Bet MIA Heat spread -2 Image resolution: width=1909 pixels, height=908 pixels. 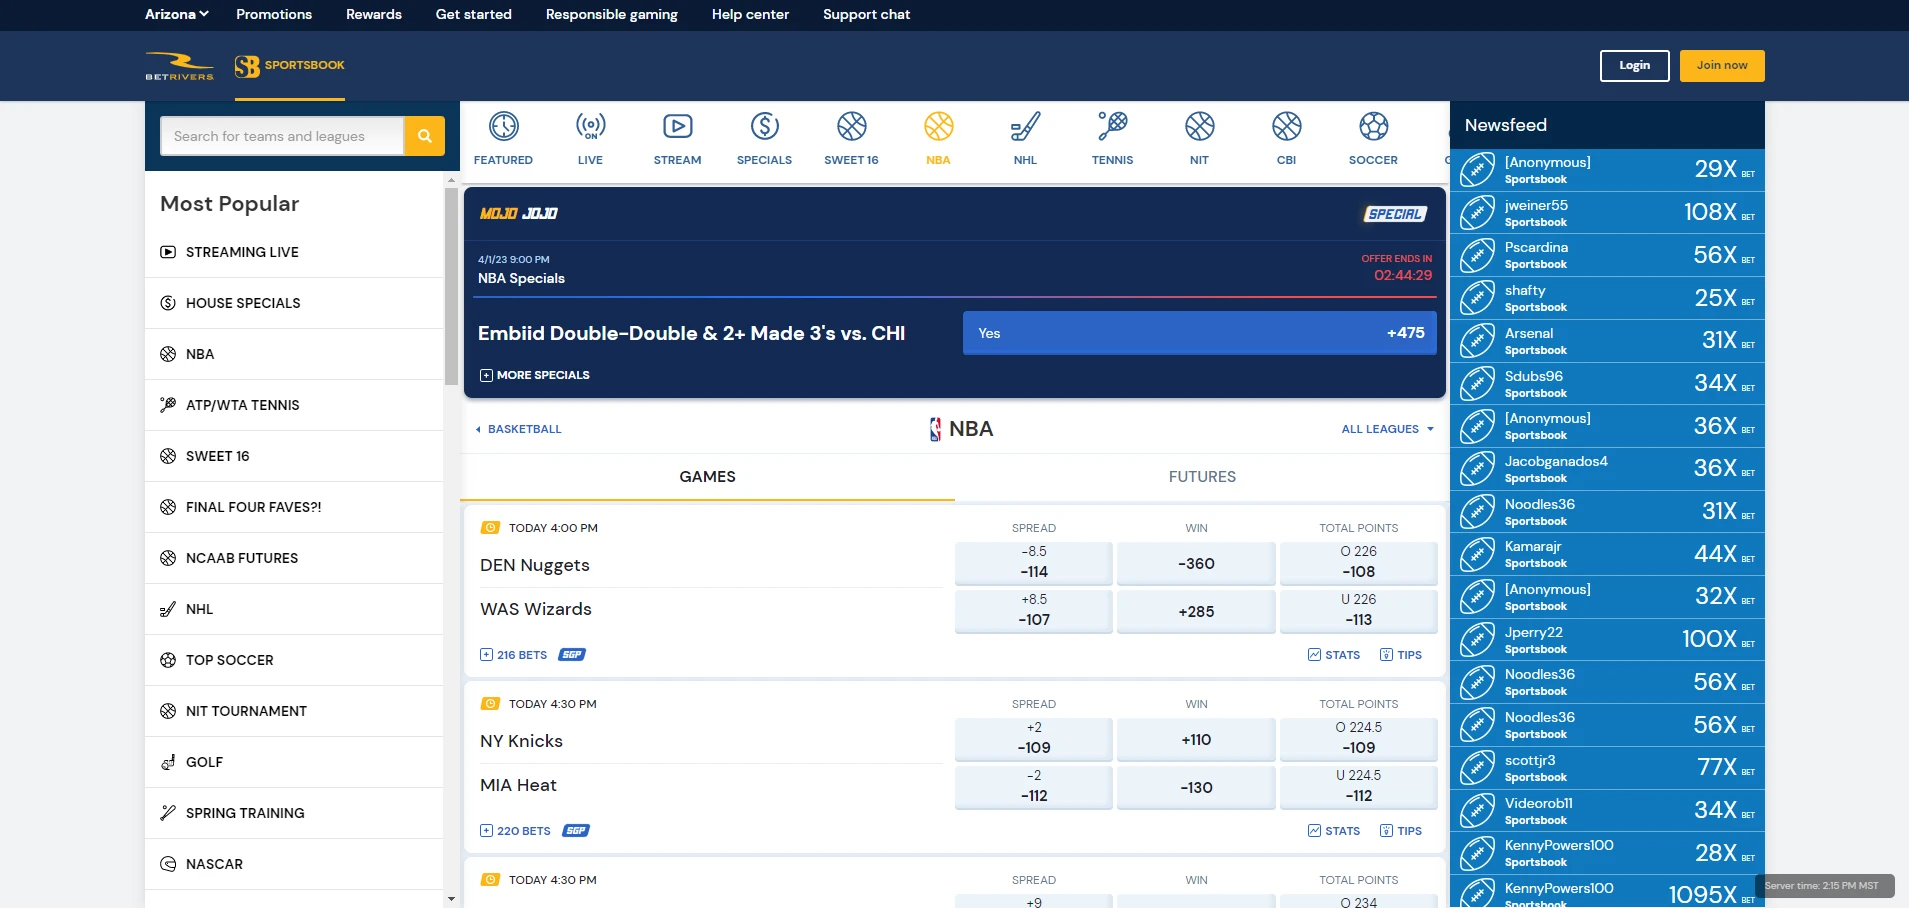pyautogui.click(x=1034, y=787)
